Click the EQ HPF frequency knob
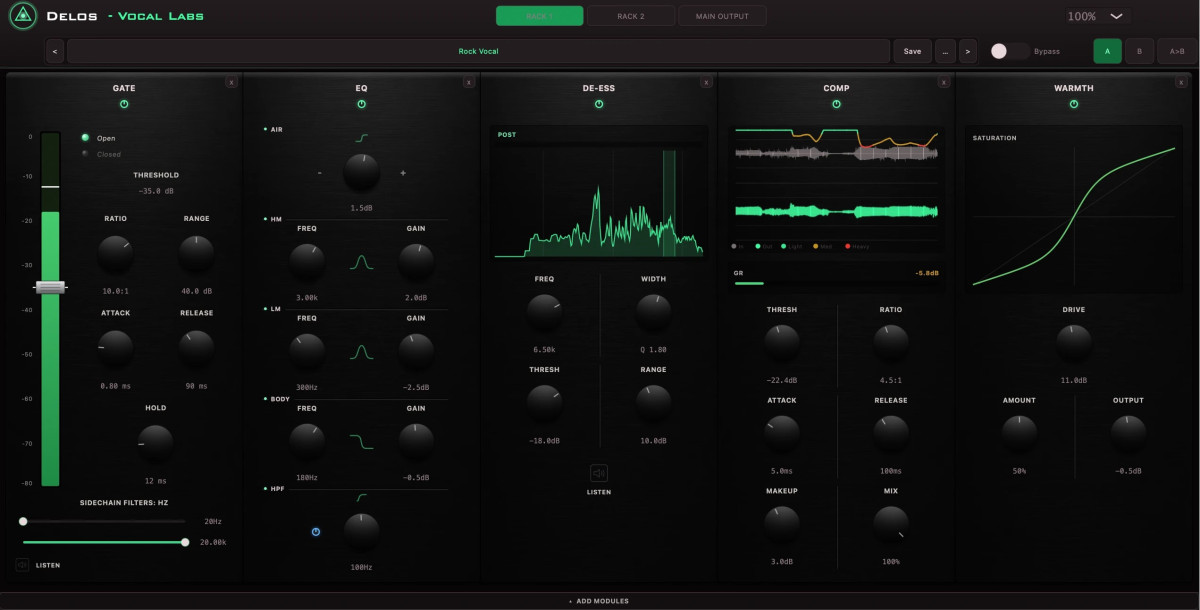Viewport: 1200px width, 610px height. pyautogui.click(x=361, y=532)
